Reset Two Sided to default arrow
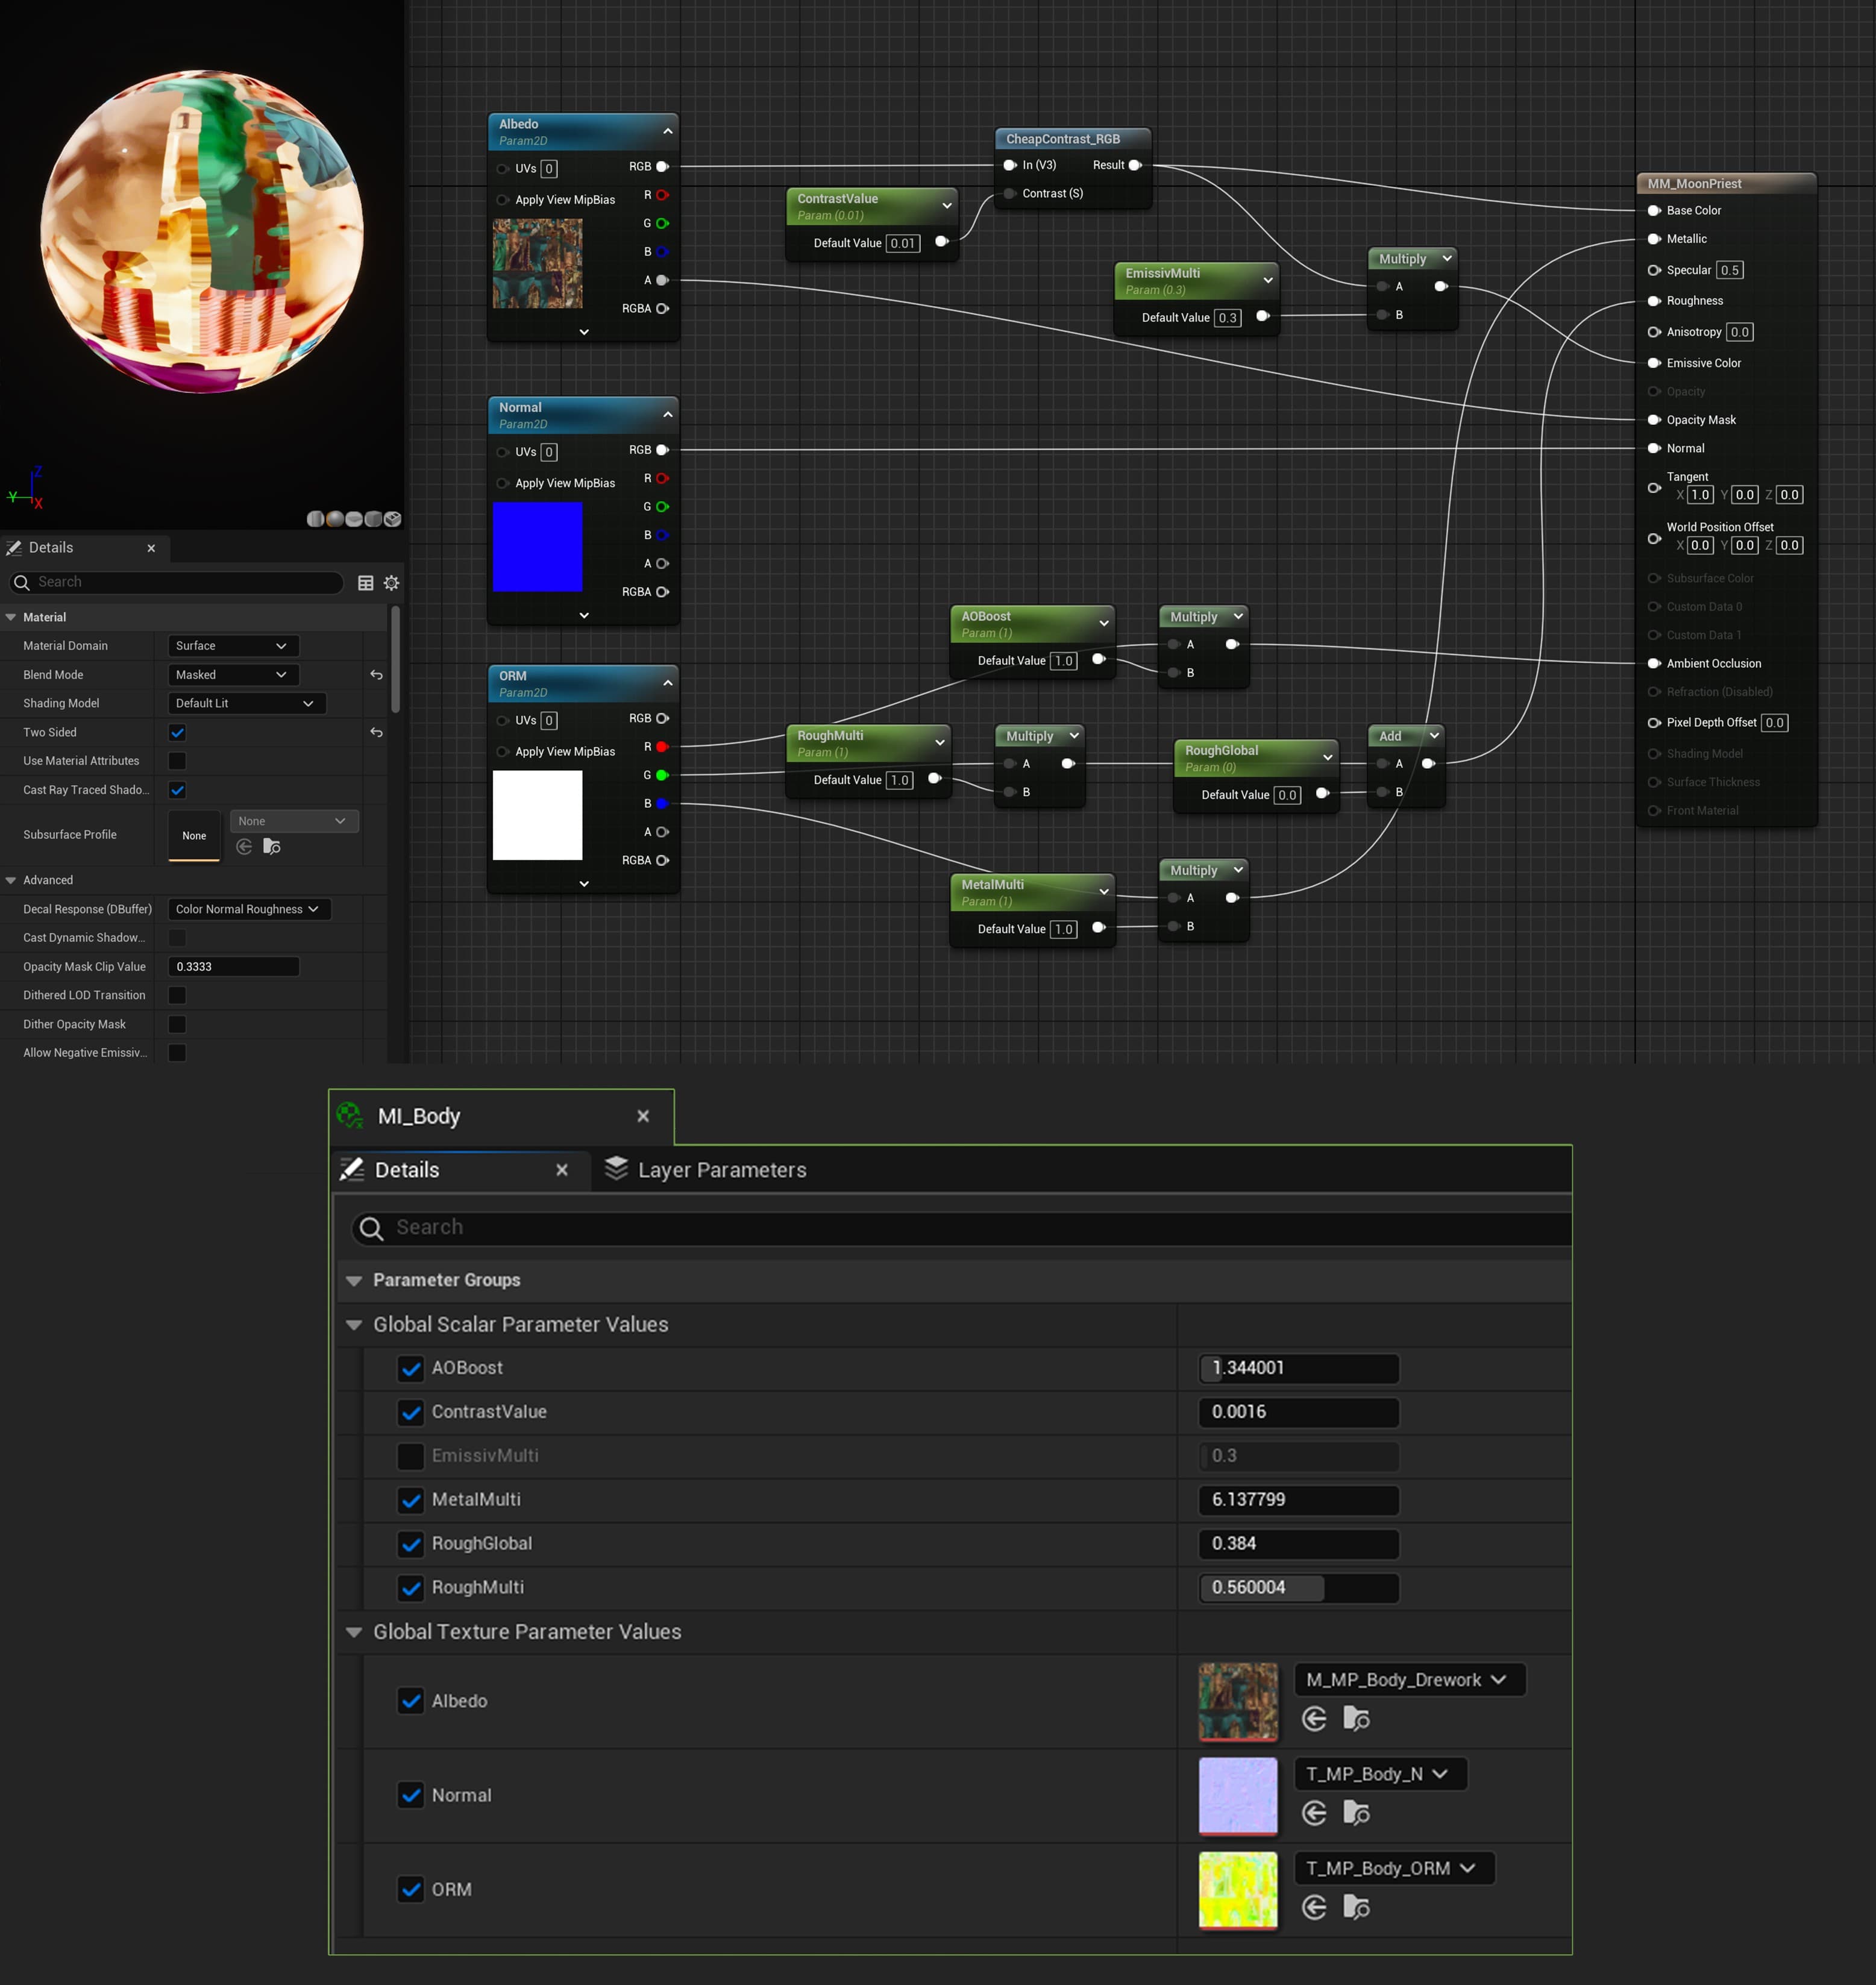 click(376, 733)
